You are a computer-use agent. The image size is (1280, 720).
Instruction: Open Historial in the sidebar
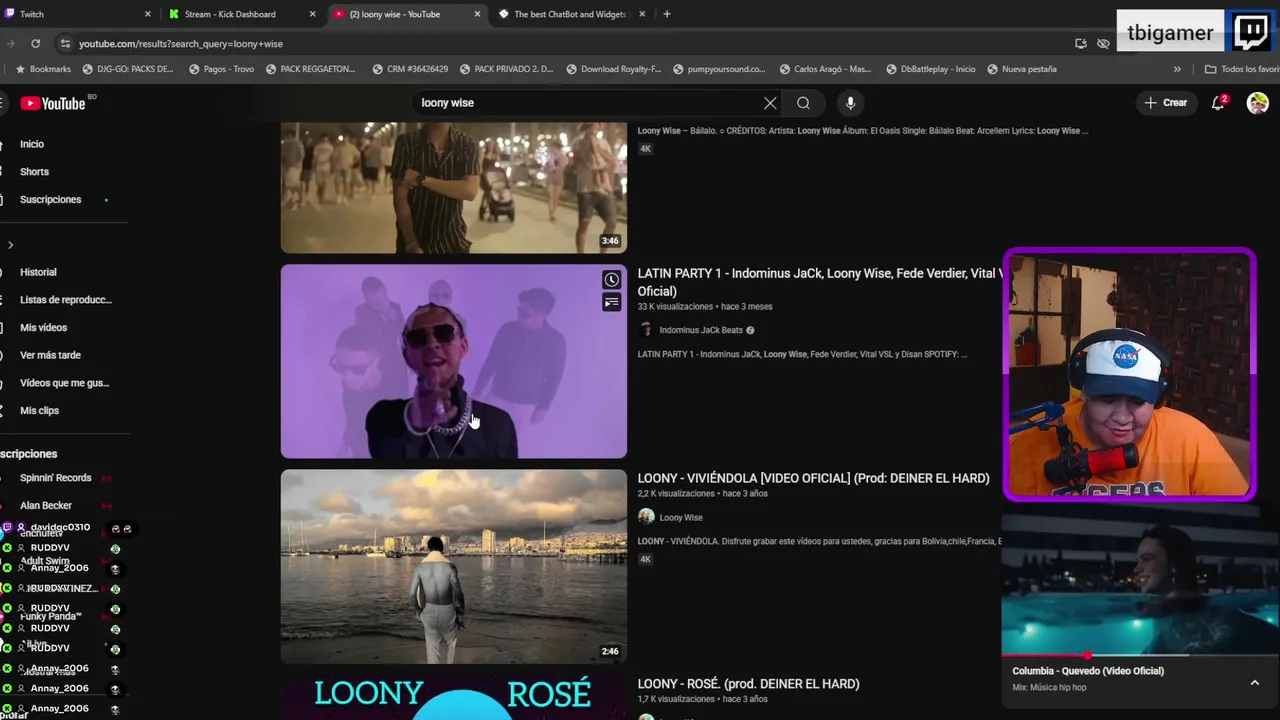[x=38, y=272]
